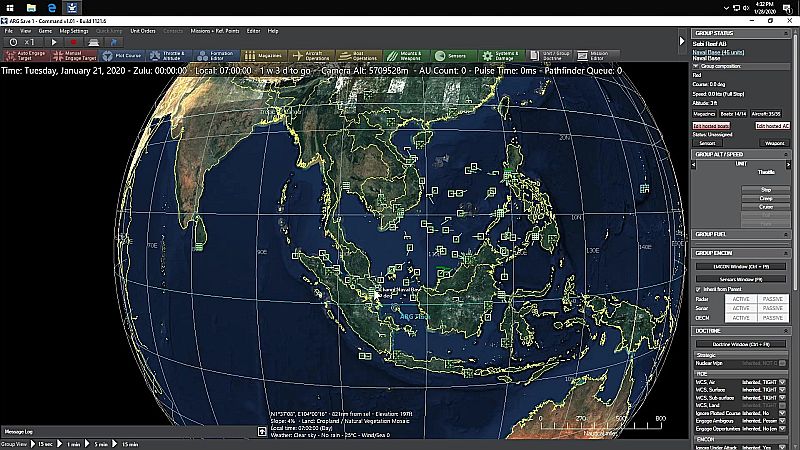Open the Magazines toolbar button
This screenshot has height=450, width=800.
point(264,56)
